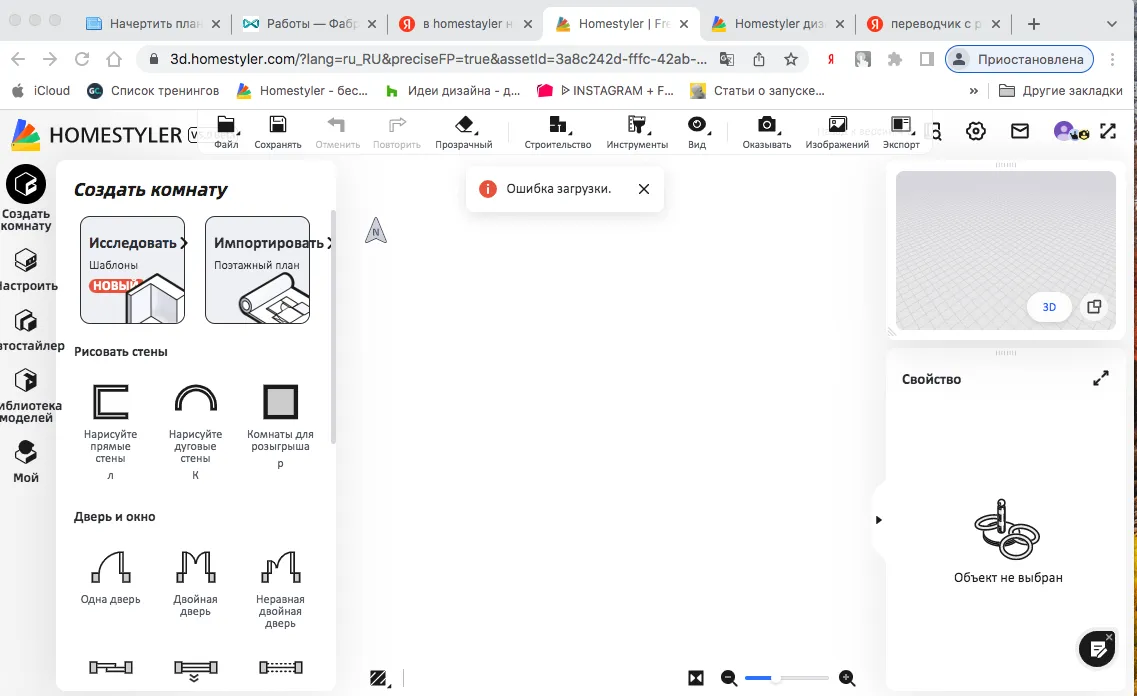
Task: Pick the single door icon
Action: click(x=110, y=567)
